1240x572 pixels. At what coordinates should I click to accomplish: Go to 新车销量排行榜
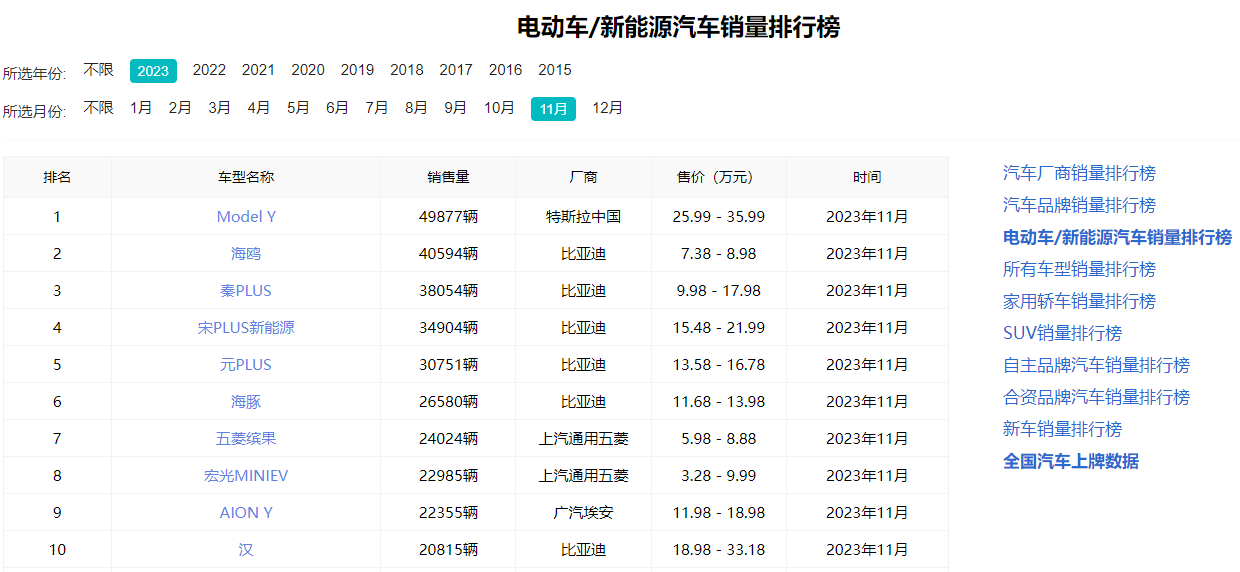point(1062,429)
